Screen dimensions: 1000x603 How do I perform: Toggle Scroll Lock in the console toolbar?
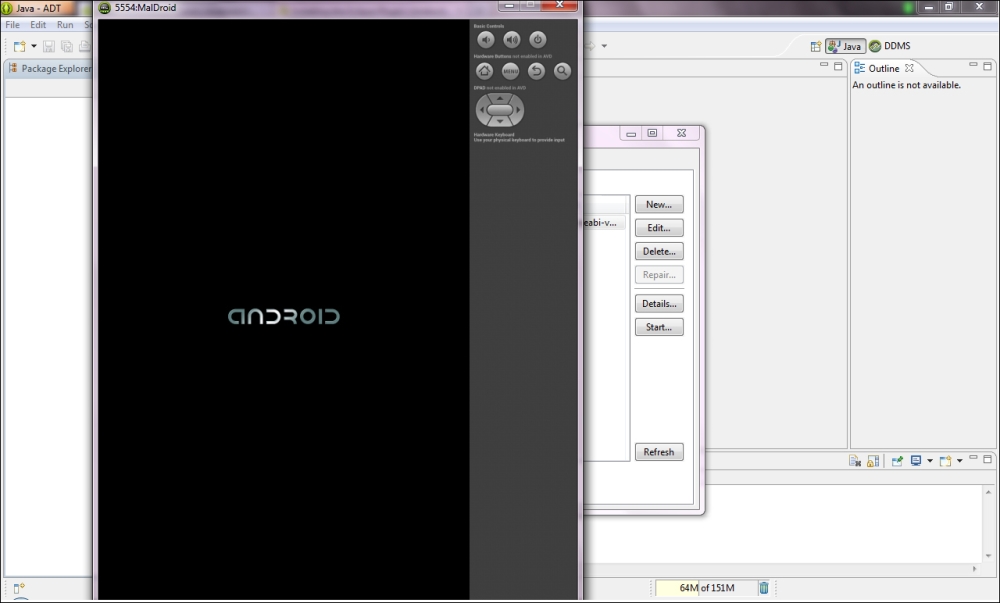[x=873, y=461]
